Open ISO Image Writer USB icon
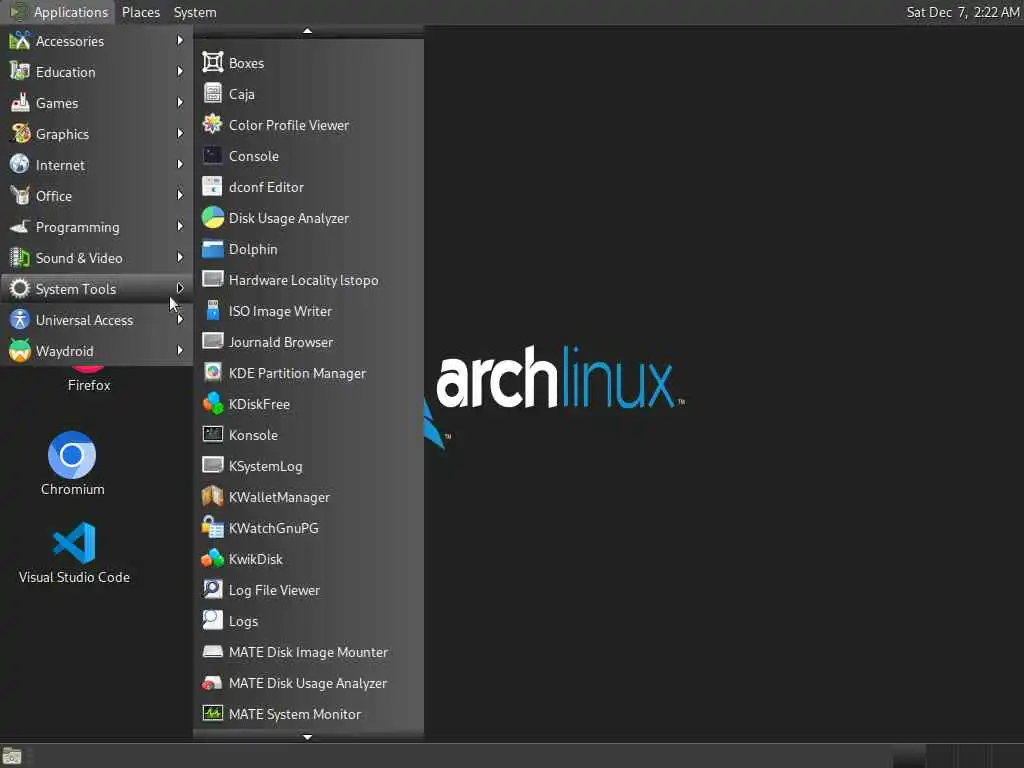Image resolution: width=1024 pixels, height=768 pixels. 213,310
